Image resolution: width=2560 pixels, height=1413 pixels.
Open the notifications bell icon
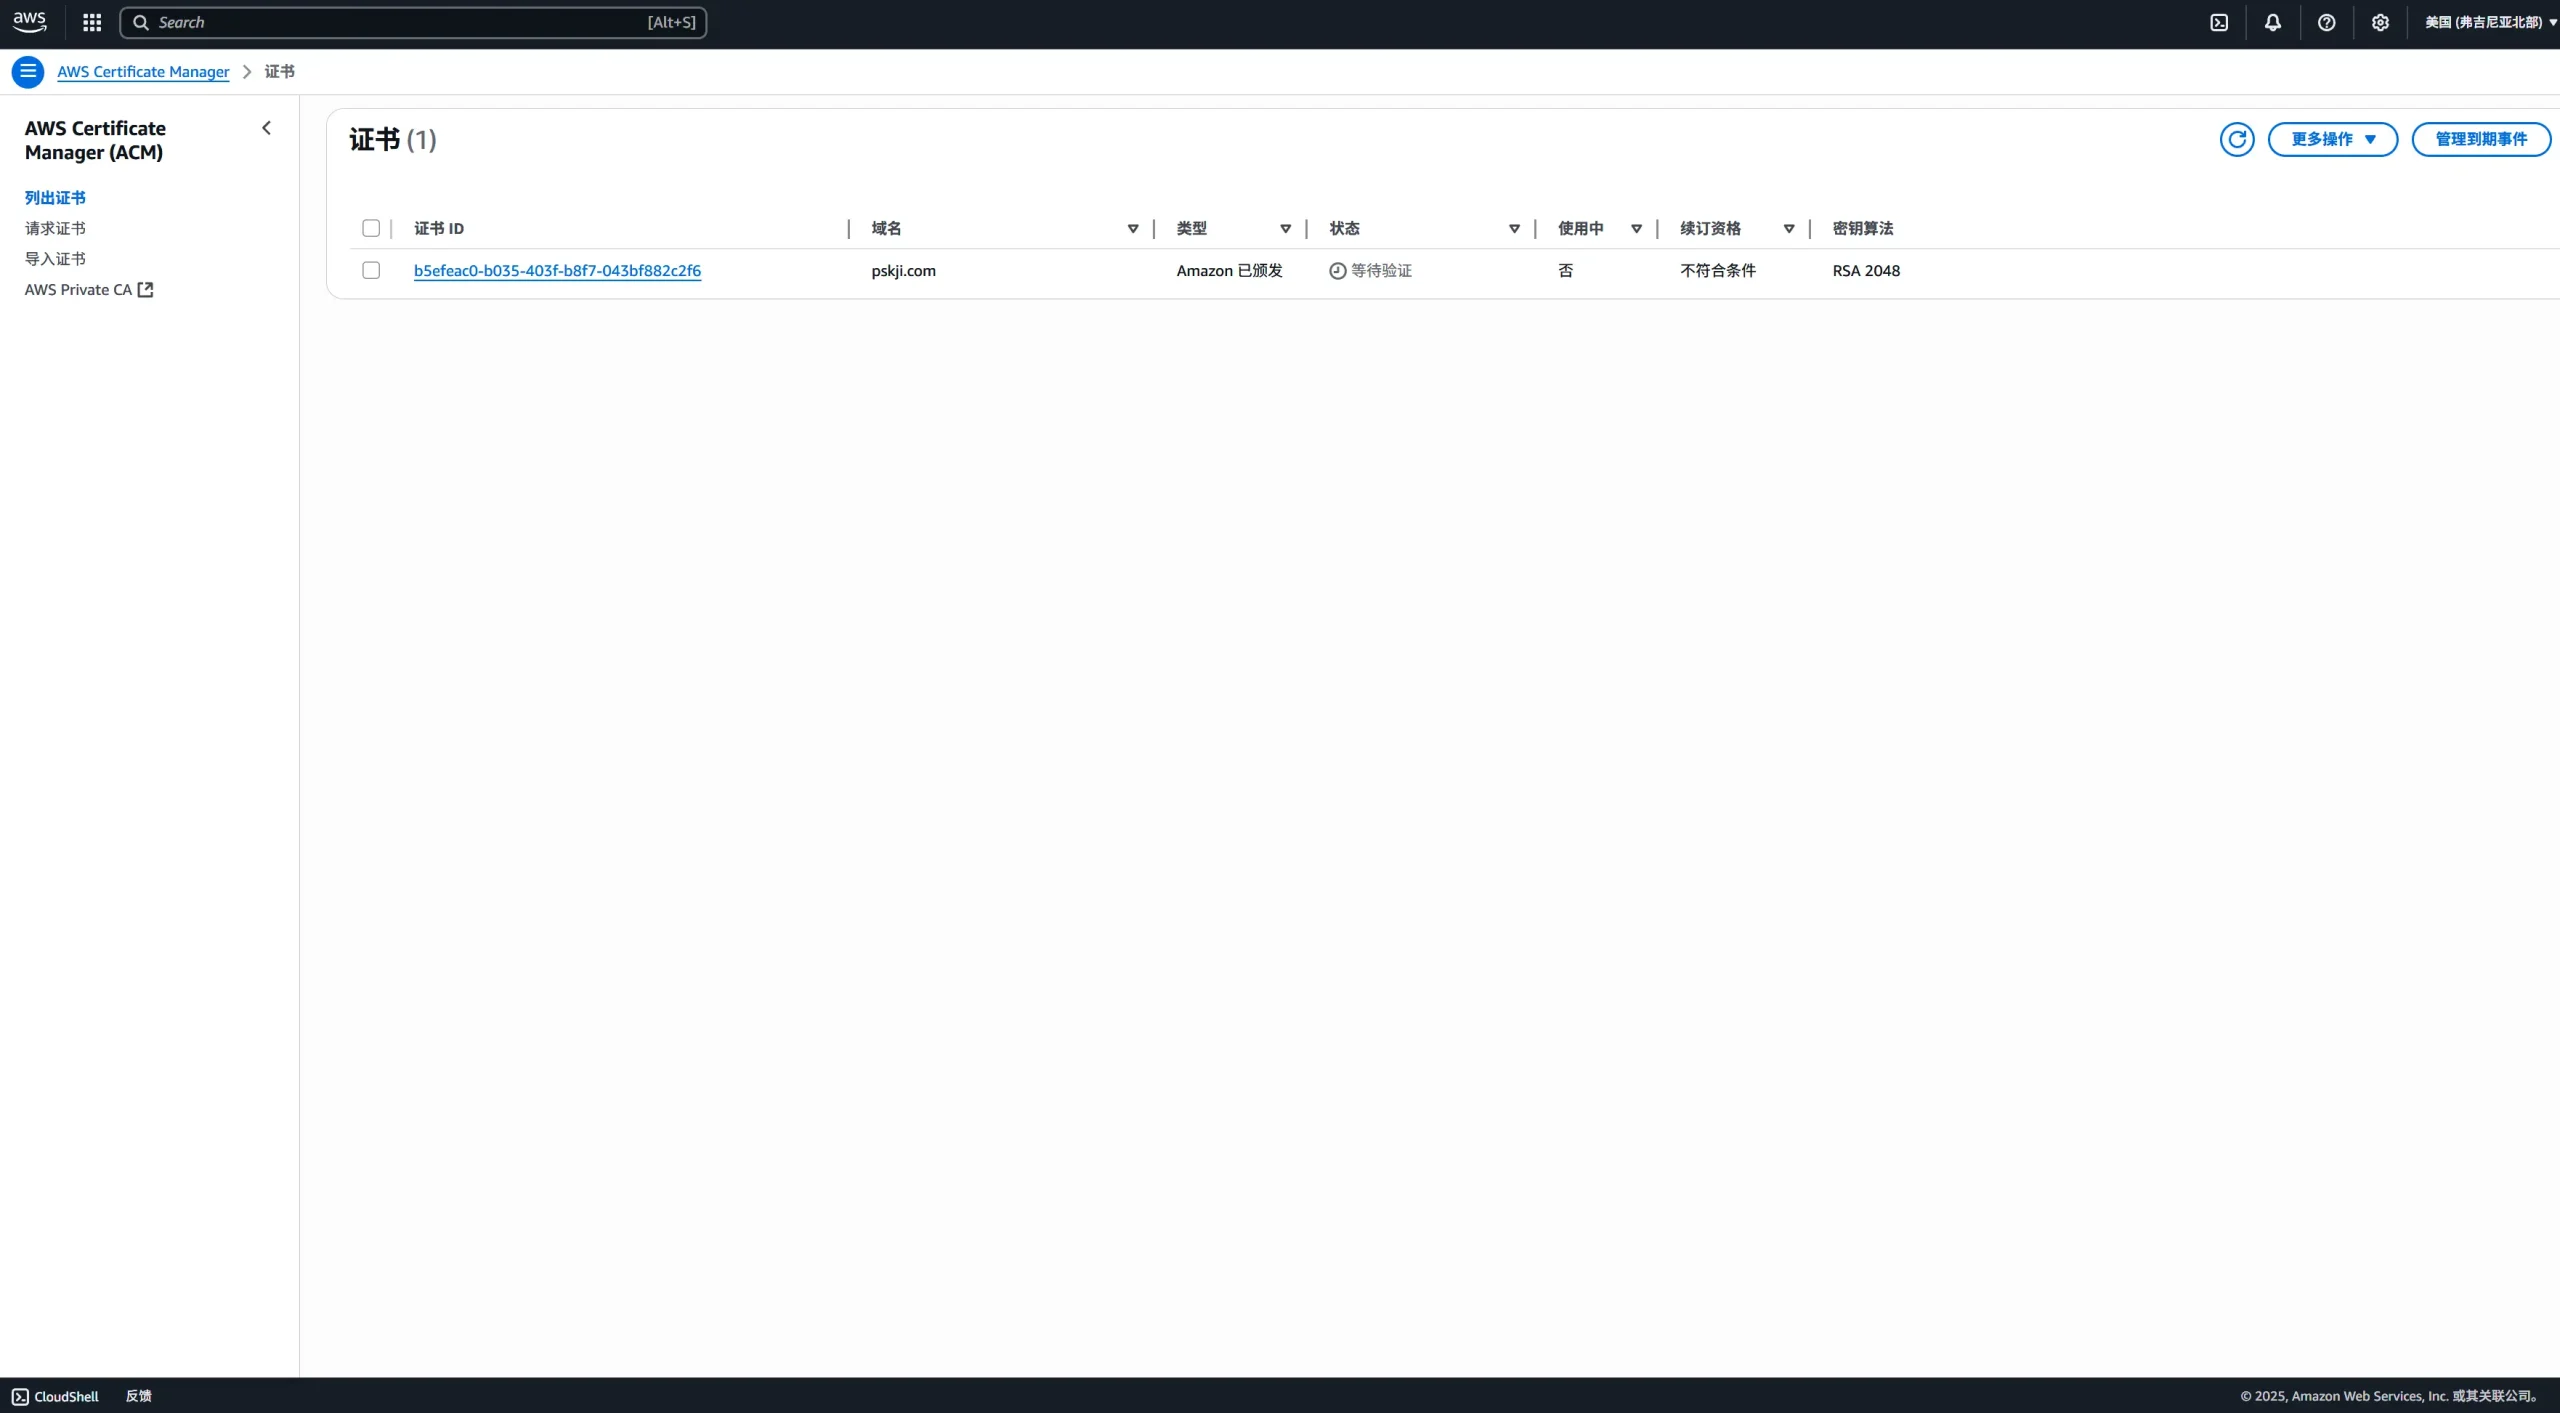(2273, 22)
